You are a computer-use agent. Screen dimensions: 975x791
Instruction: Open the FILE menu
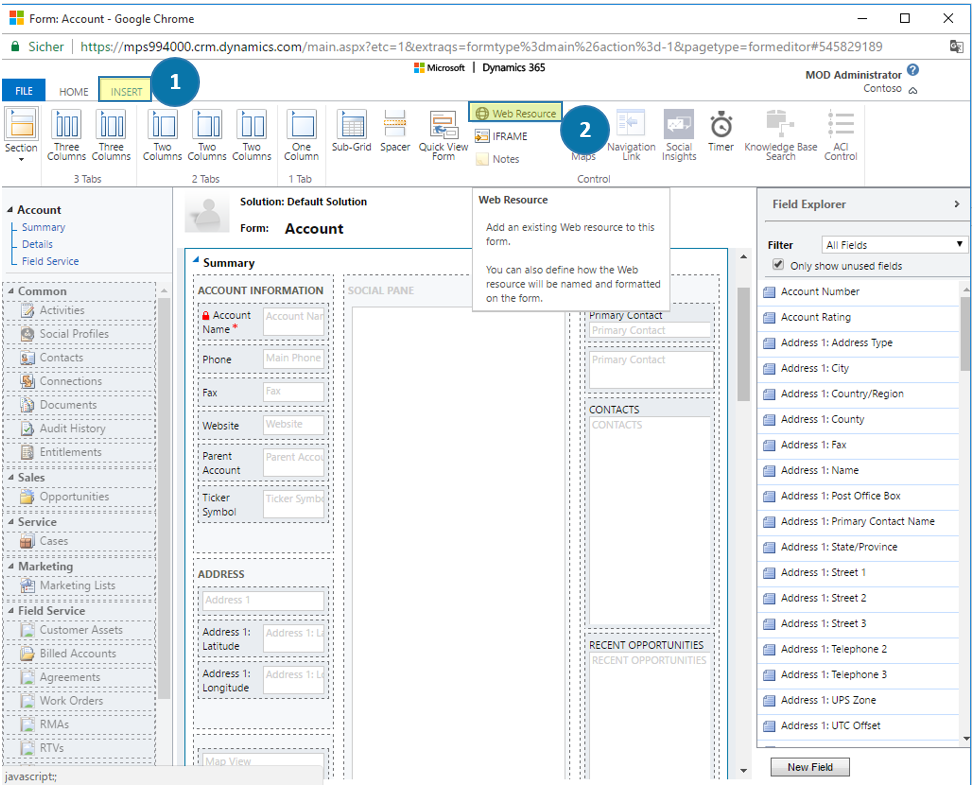coord(23,90)
